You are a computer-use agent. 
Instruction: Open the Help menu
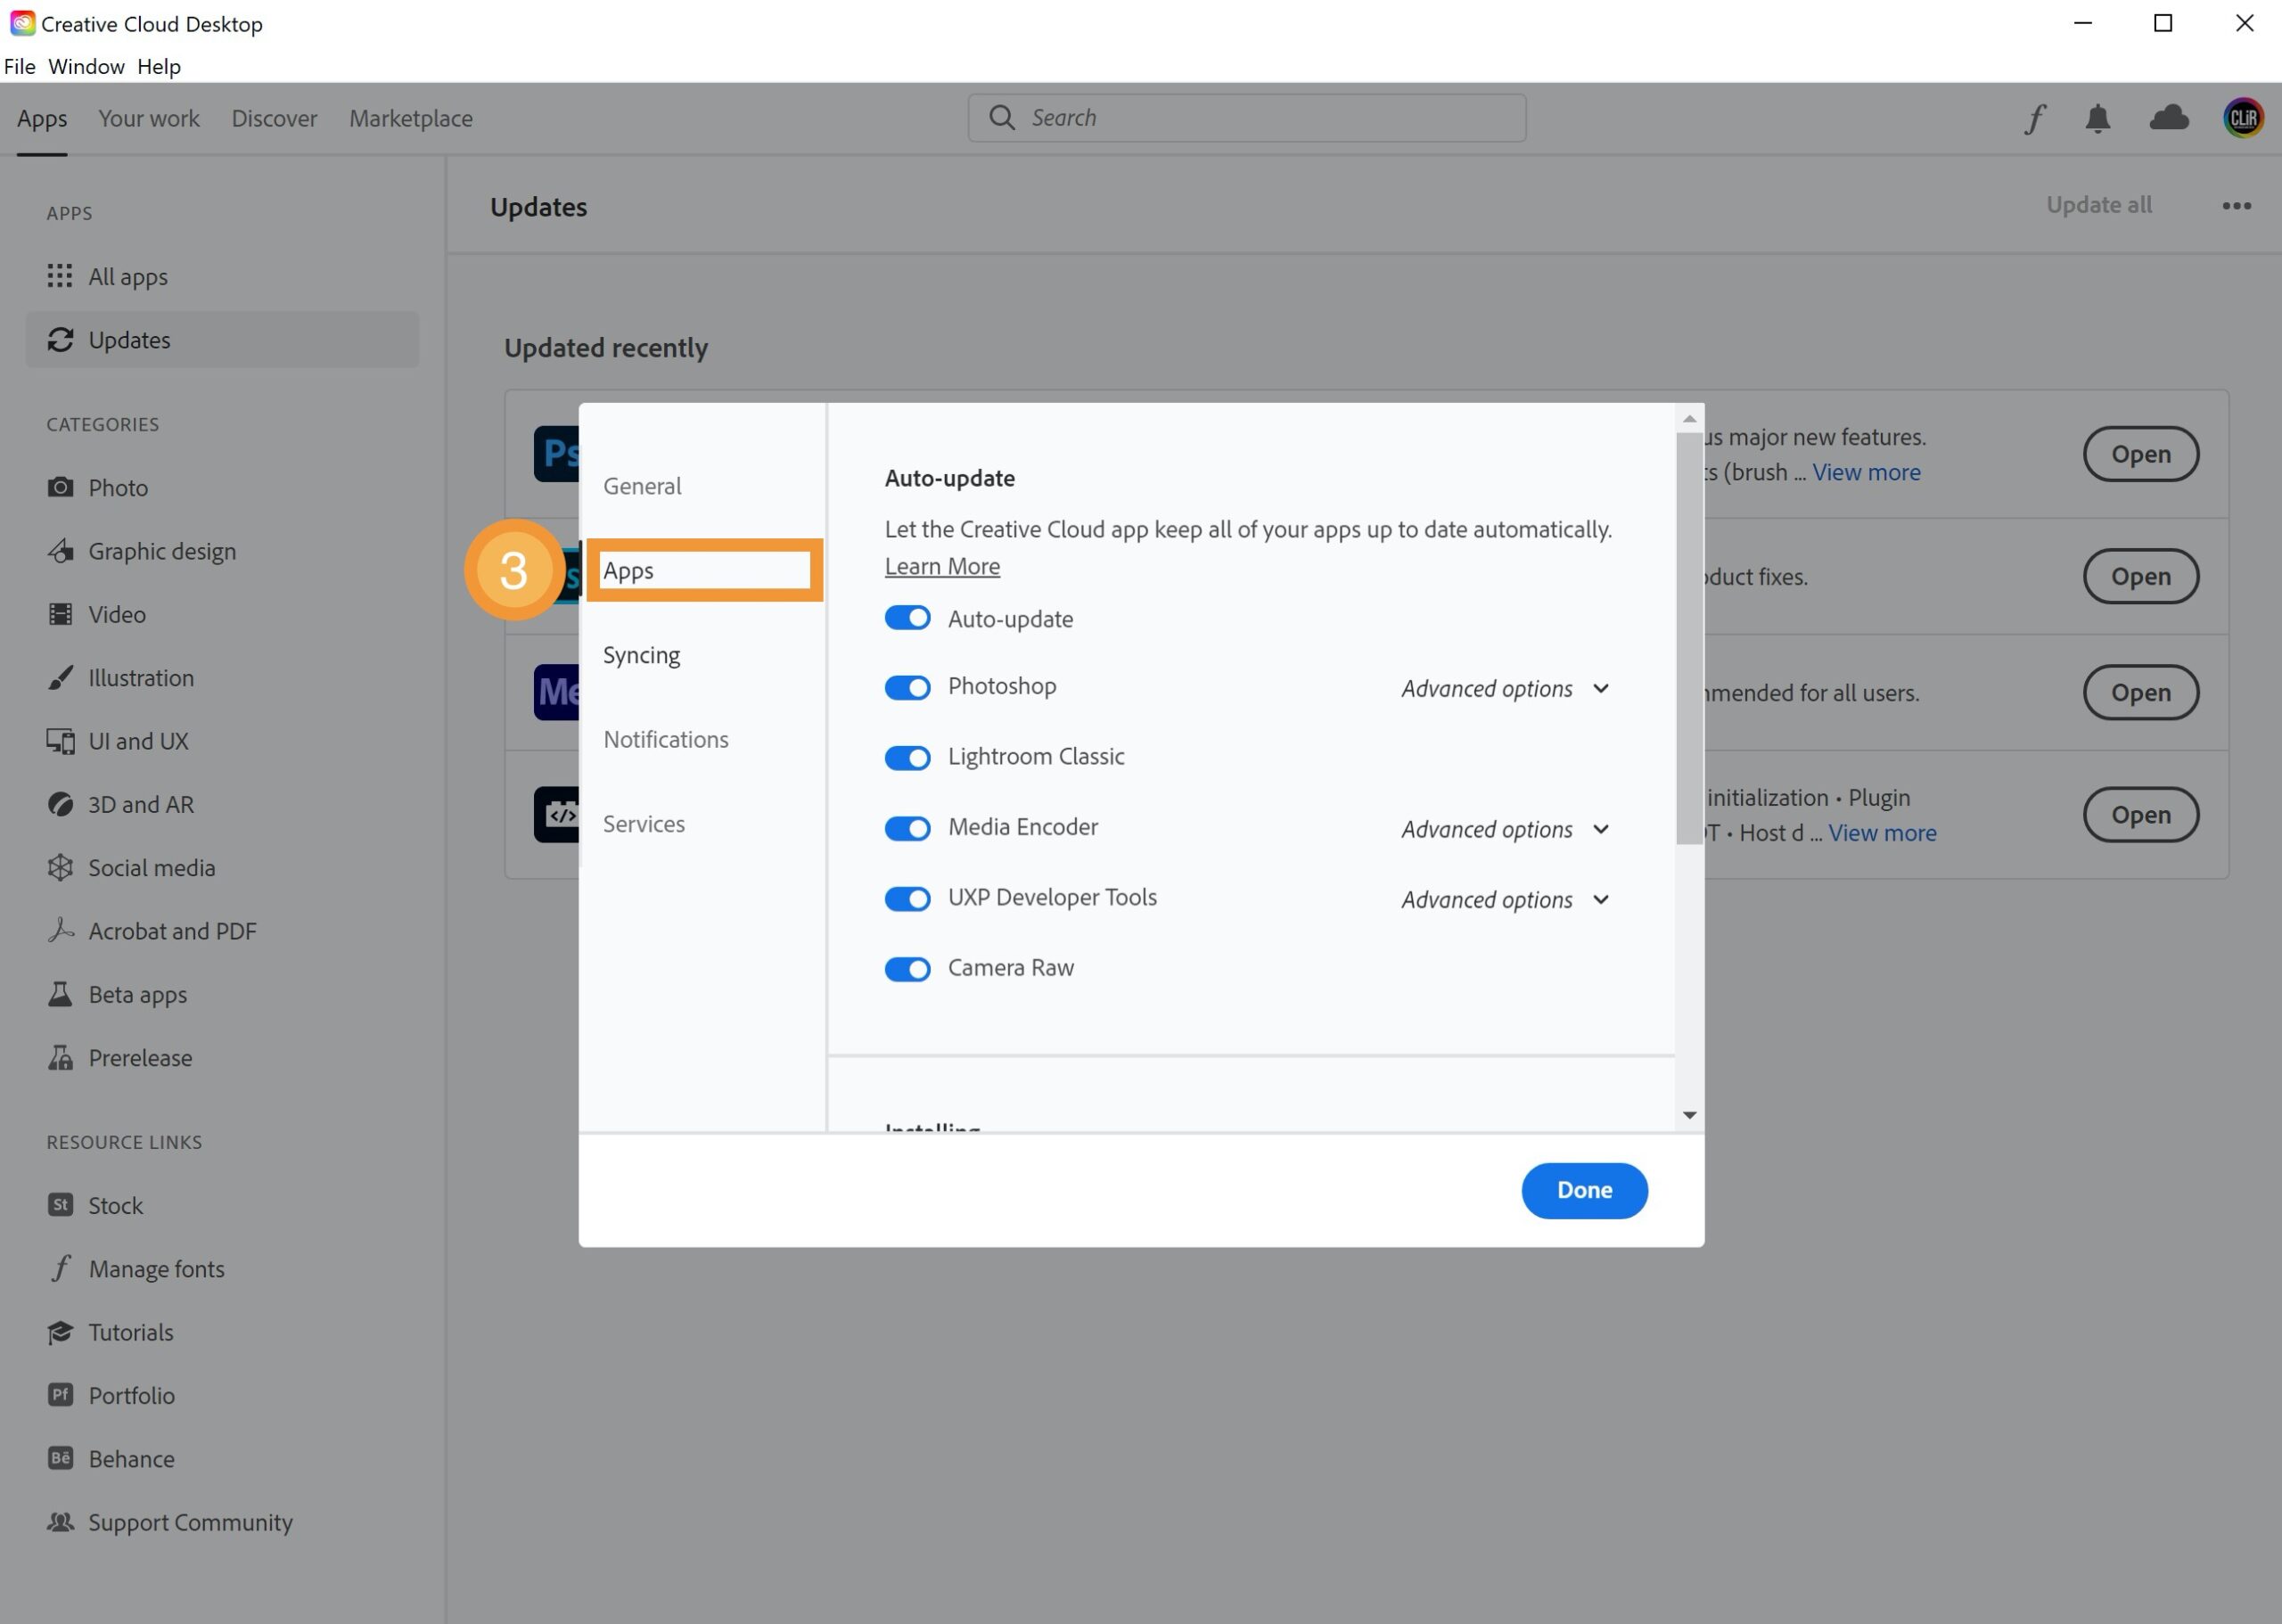point(159,66)
